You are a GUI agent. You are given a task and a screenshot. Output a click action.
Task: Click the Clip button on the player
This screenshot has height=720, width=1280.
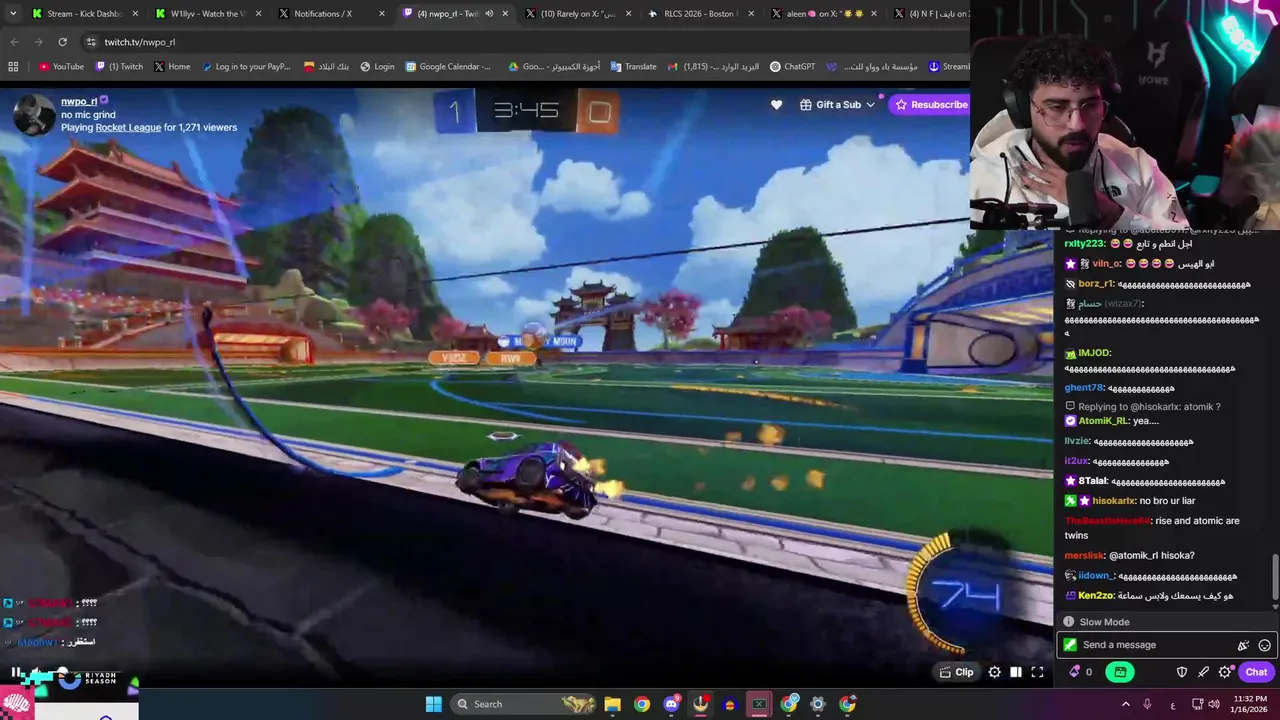956,672
